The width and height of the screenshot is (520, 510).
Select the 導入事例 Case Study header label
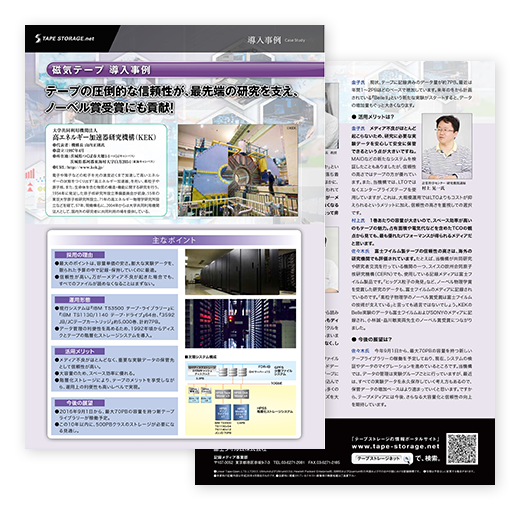pos(276,40)
